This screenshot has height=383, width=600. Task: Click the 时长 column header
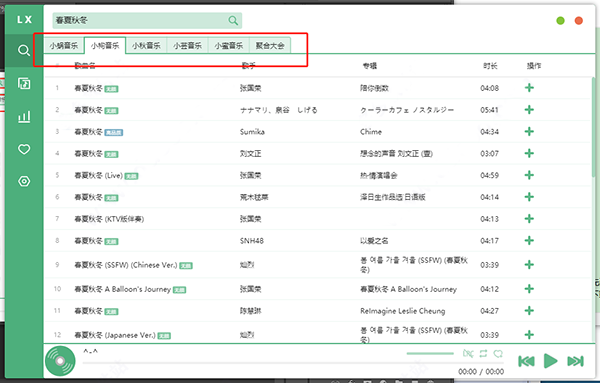pos(490,66)
